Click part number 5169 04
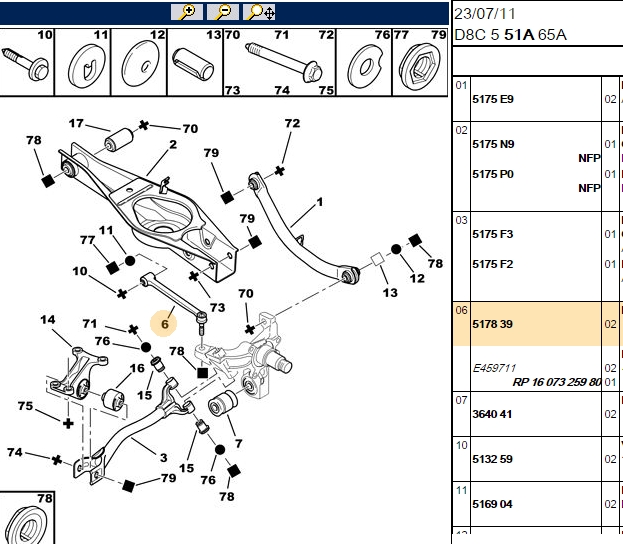Viewport: 623px width, 544px height. (492, 504)
